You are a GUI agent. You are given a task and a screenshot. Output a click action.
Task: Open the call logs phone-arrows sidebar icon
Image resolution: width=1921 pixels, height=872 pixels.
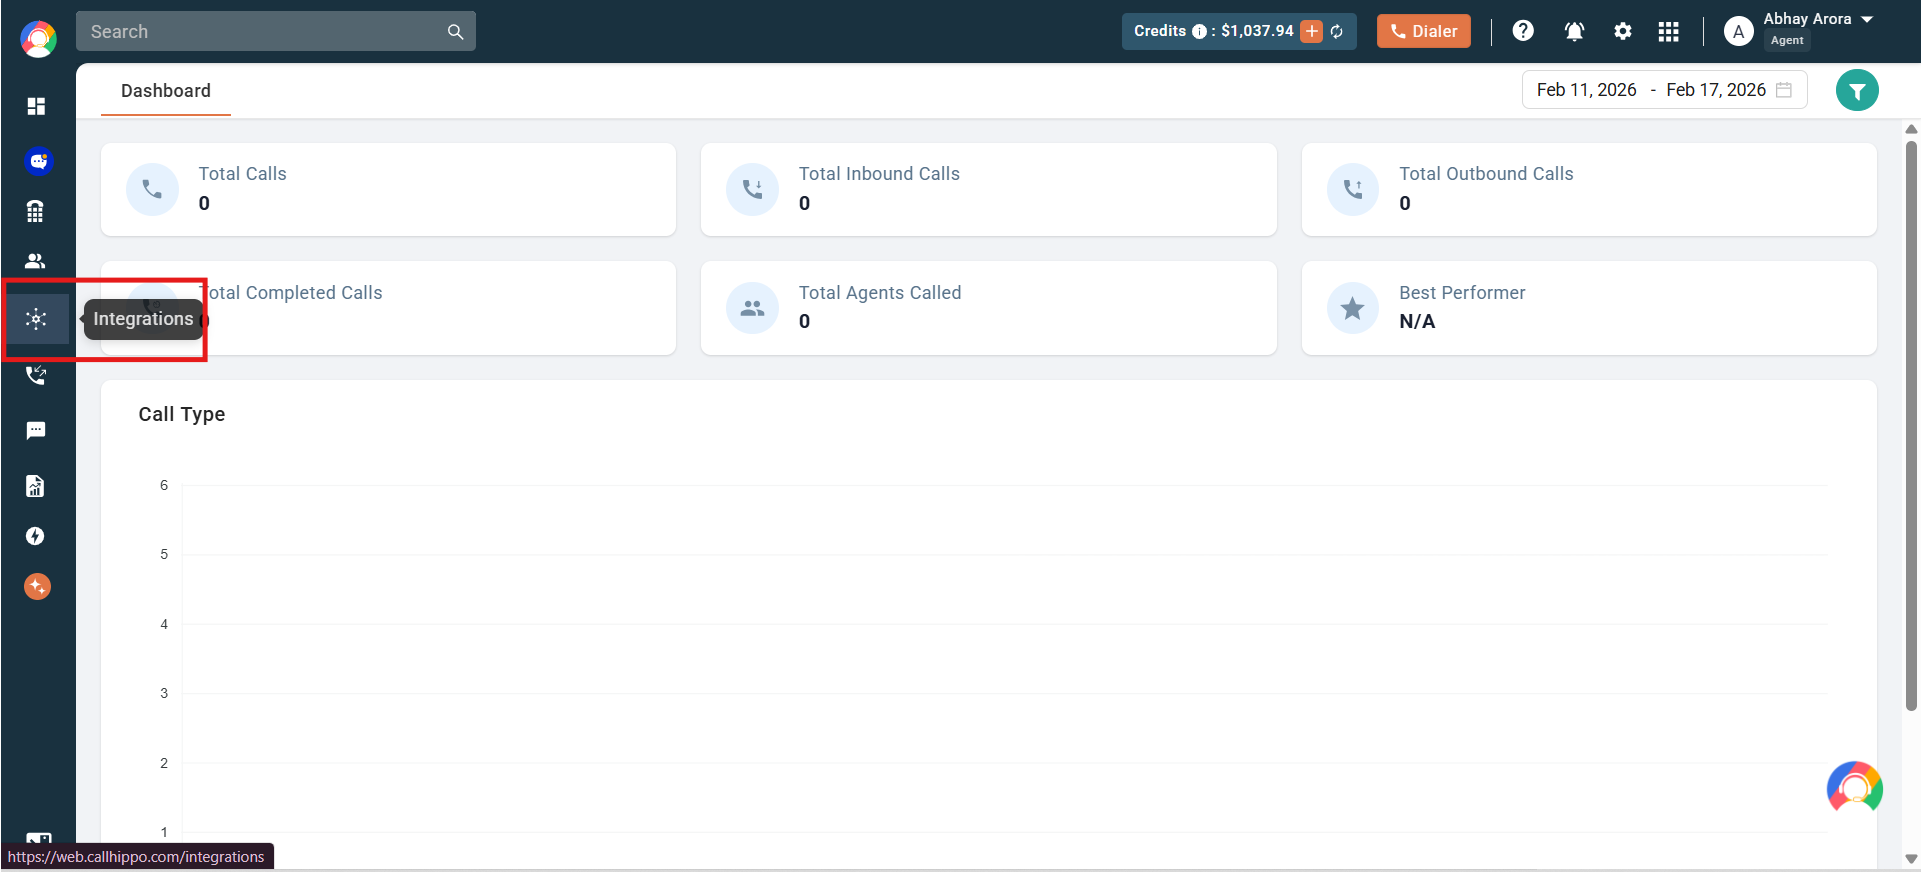[36, 375]
